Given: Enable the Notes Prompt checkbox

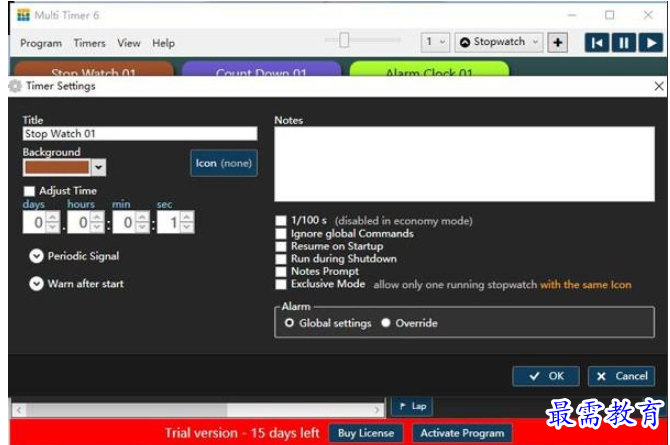Looking at the screenshot, I should [x=281, y=271].
